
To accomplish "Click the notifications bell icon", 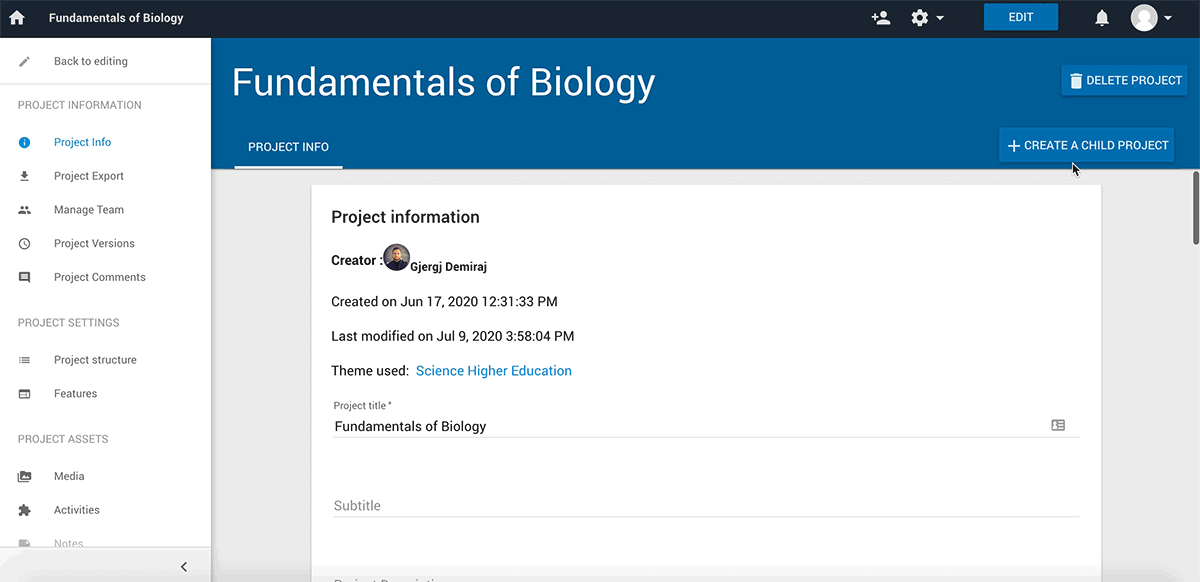I will (1102, 18).
